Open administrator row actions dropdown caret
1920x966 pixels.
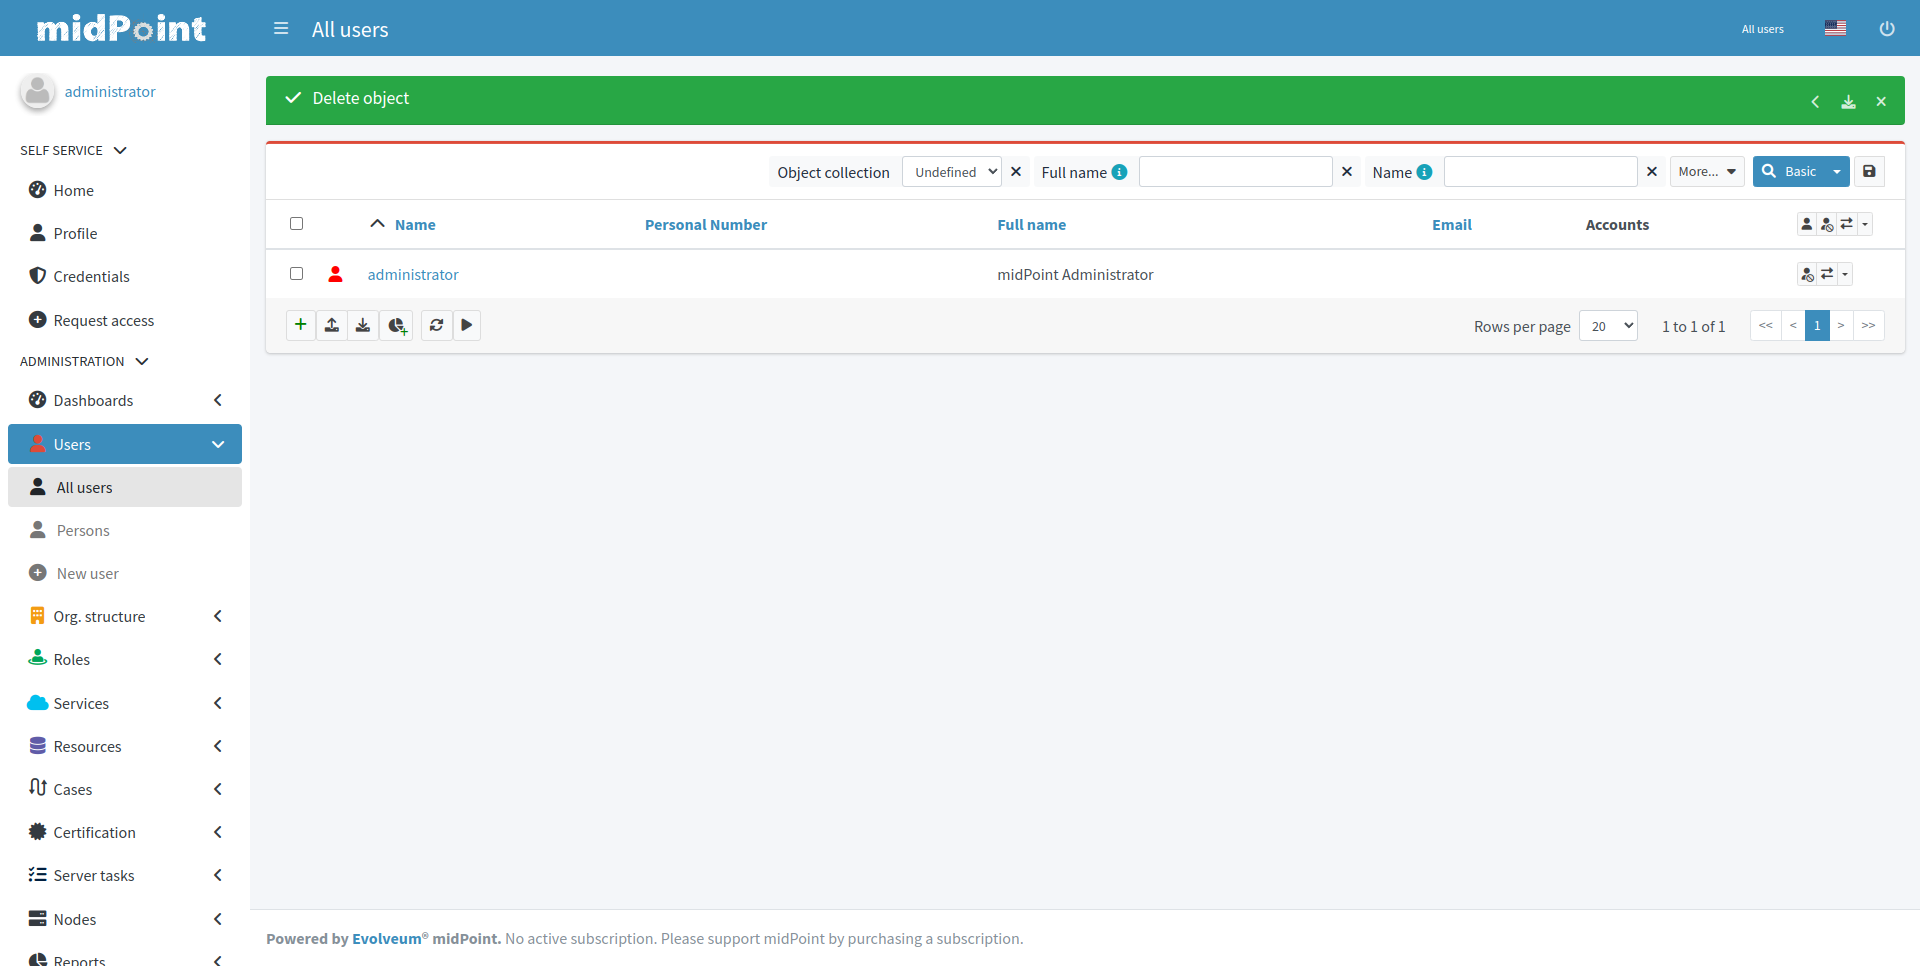pos(1845,274)
